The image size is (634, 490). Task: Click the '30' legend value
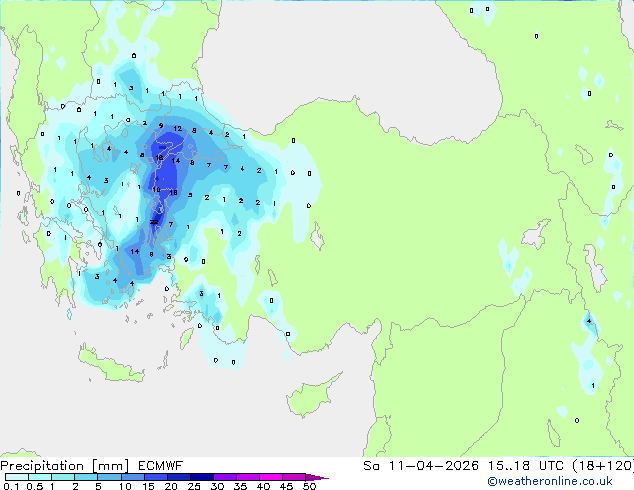(217, 486)
